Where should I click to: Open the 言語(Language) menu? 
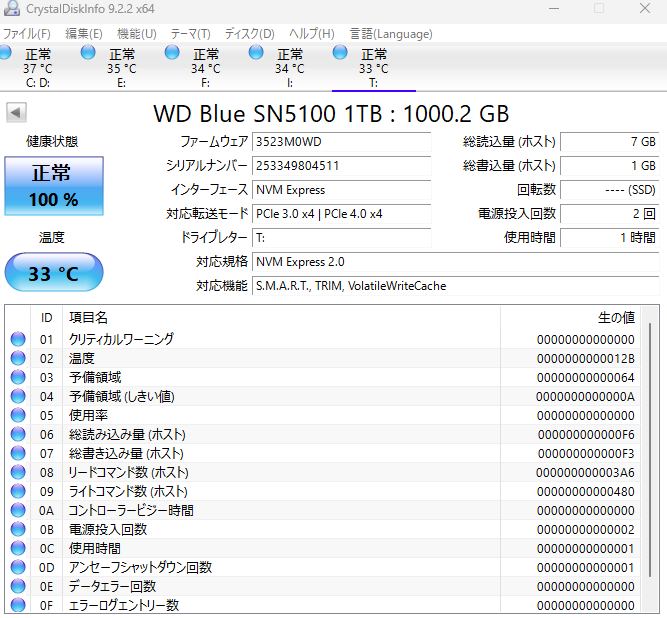pyautogui.click(x=391, y=34)
